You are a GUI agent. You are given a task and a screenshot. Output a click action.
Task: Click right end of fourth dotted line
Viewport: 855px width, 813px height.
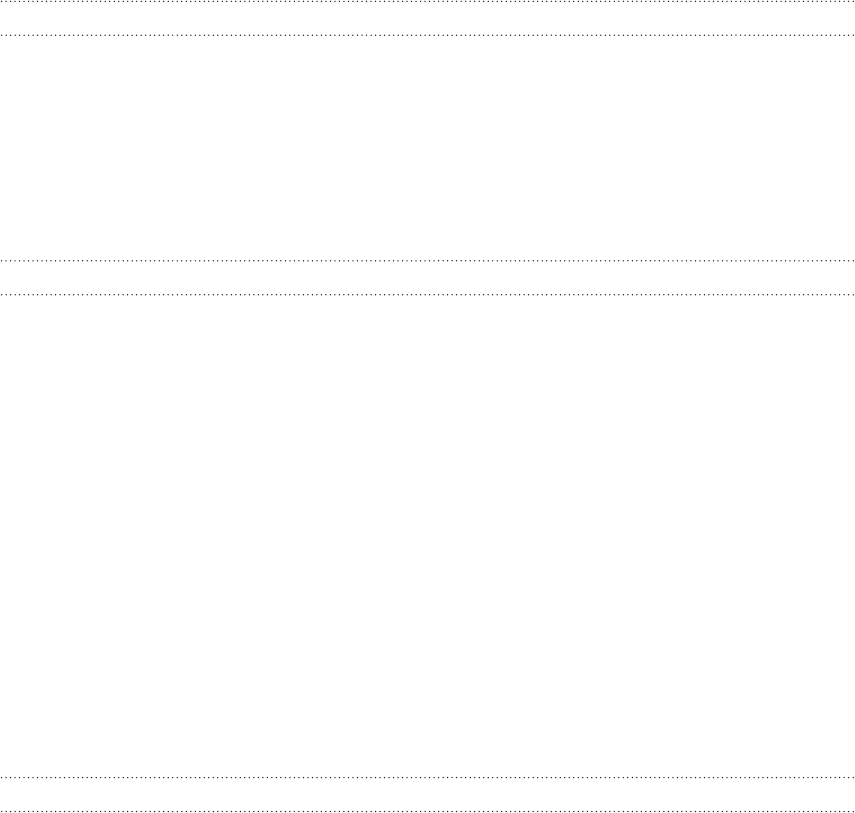pyautogui.click(x=852, y=295)
